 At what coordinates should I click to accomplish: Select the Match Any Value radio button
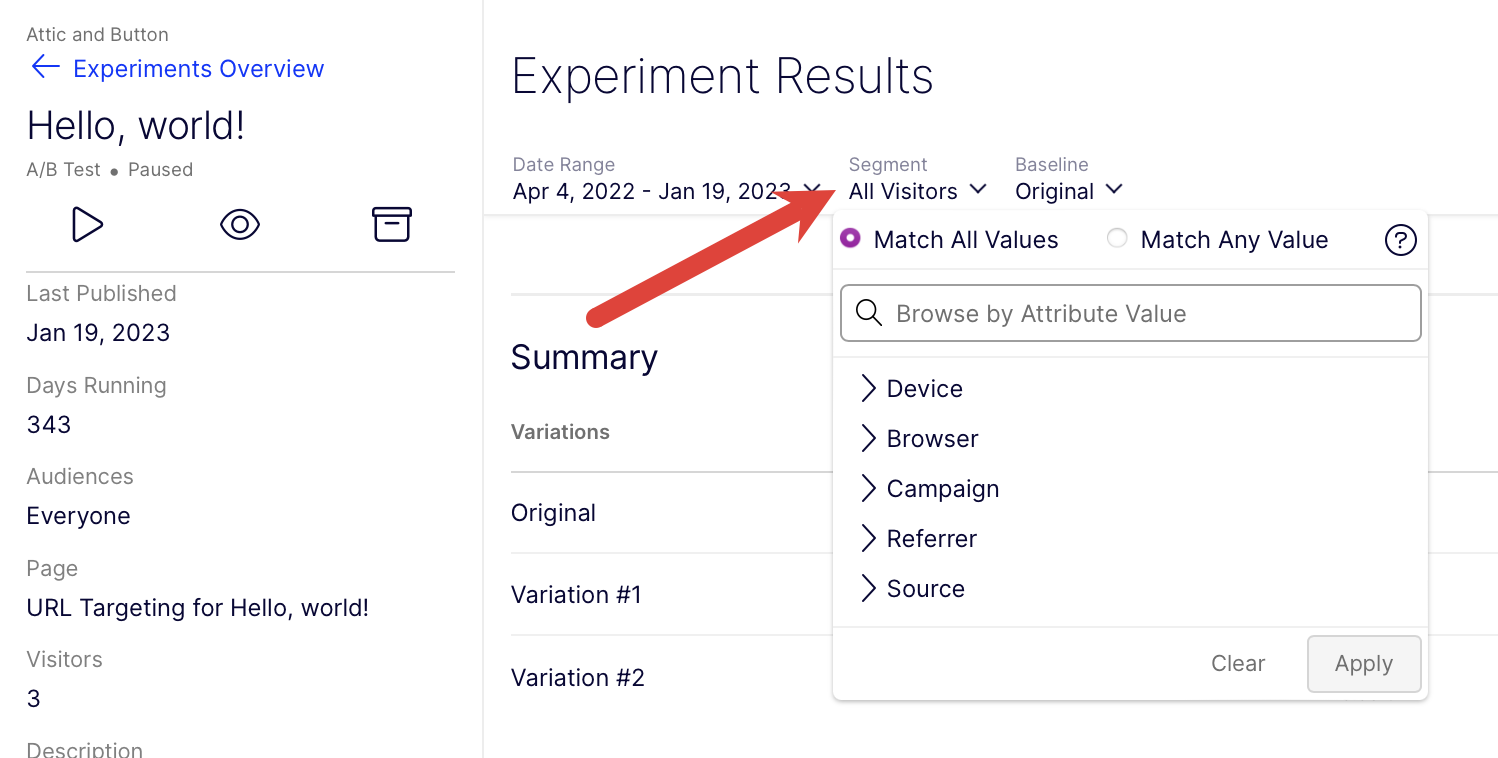1116,239
